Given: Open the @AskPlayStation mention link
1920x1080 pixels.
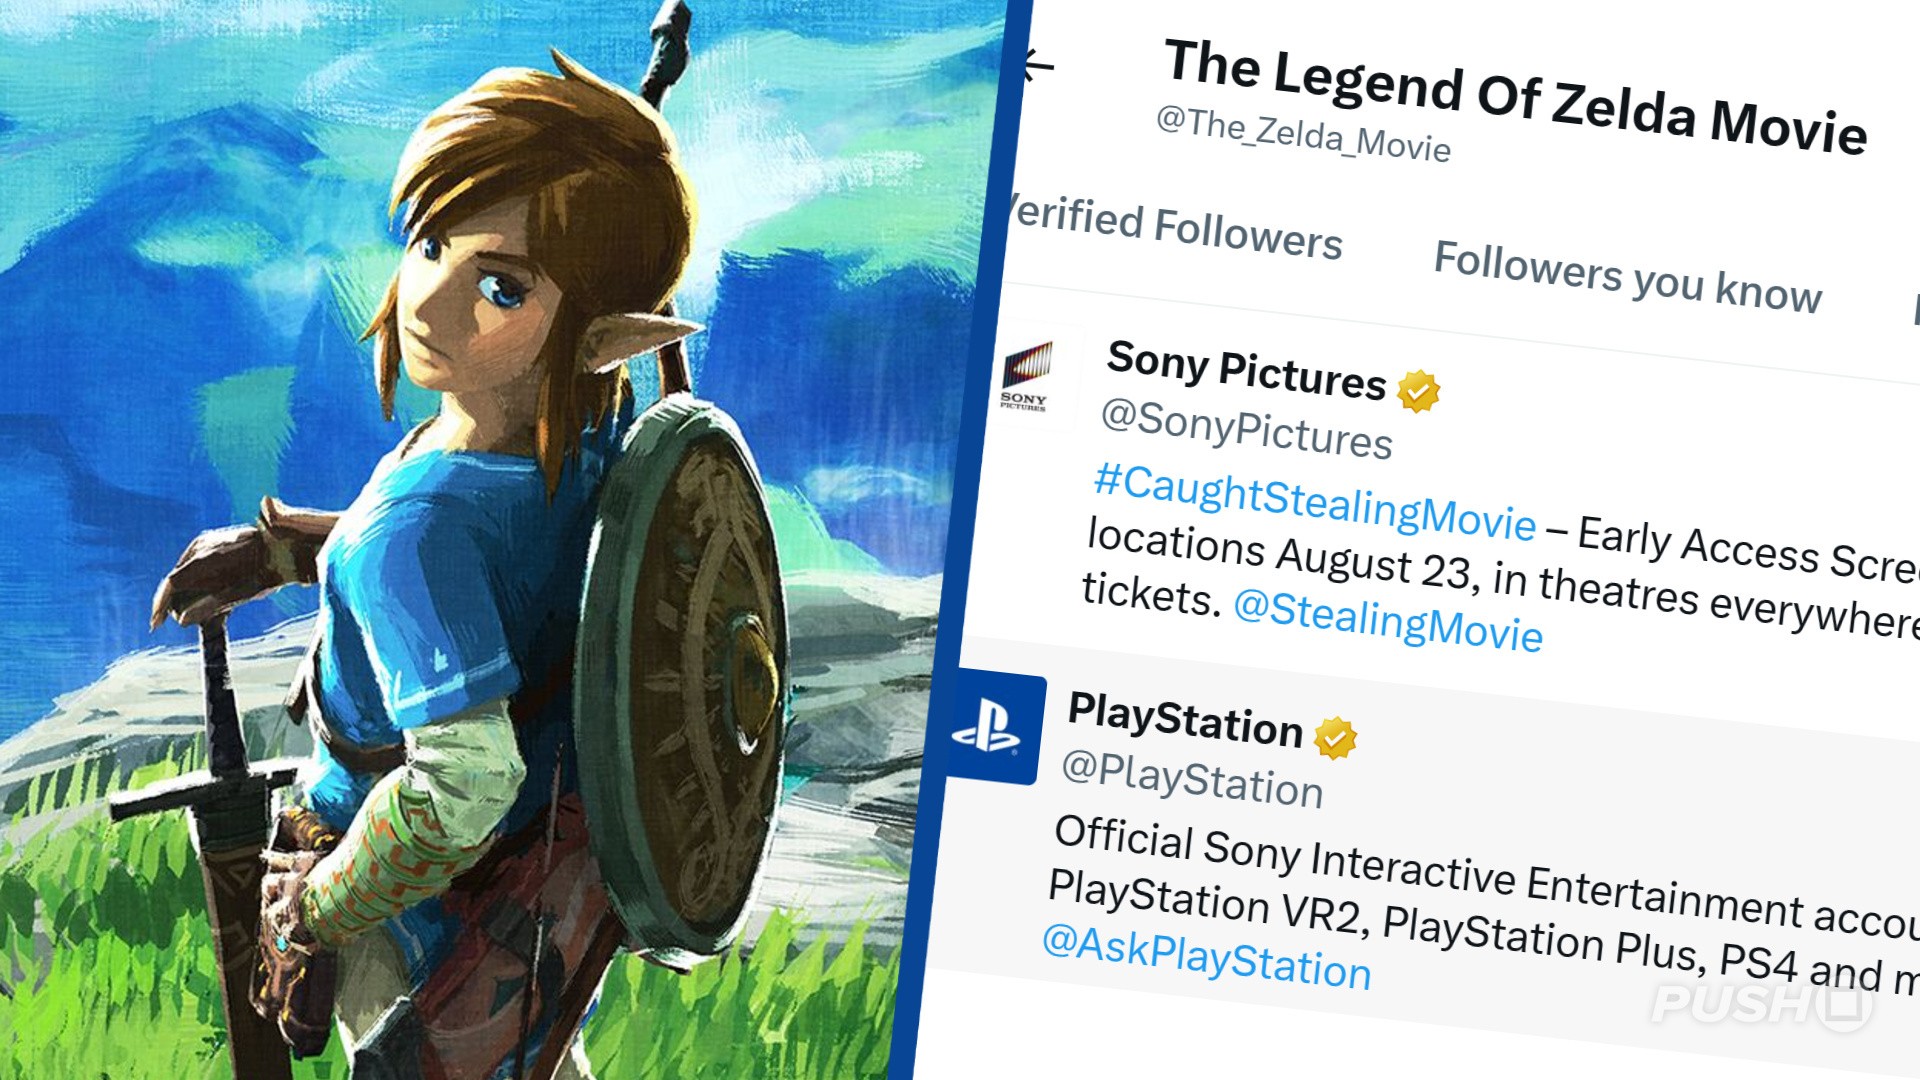Looking at the screenshot, I should pyautogui.click(x=1206, y=955).
